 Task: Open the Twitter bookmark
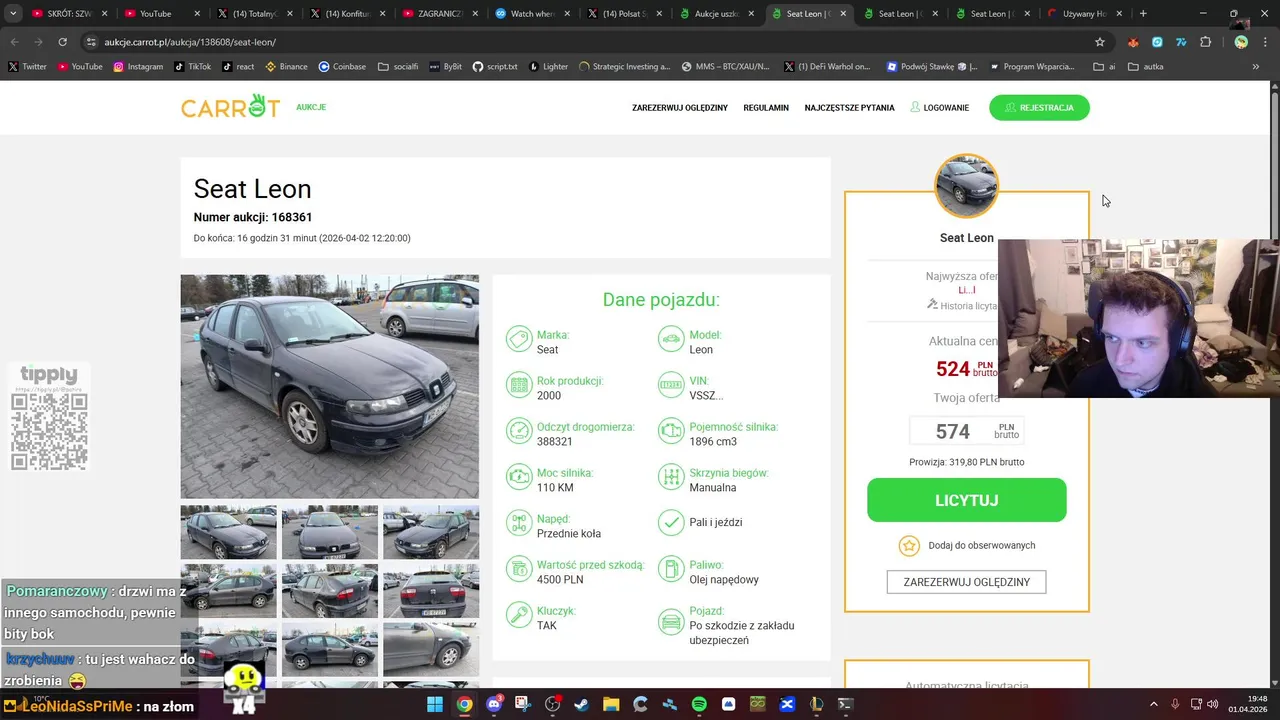coord(27,67)
